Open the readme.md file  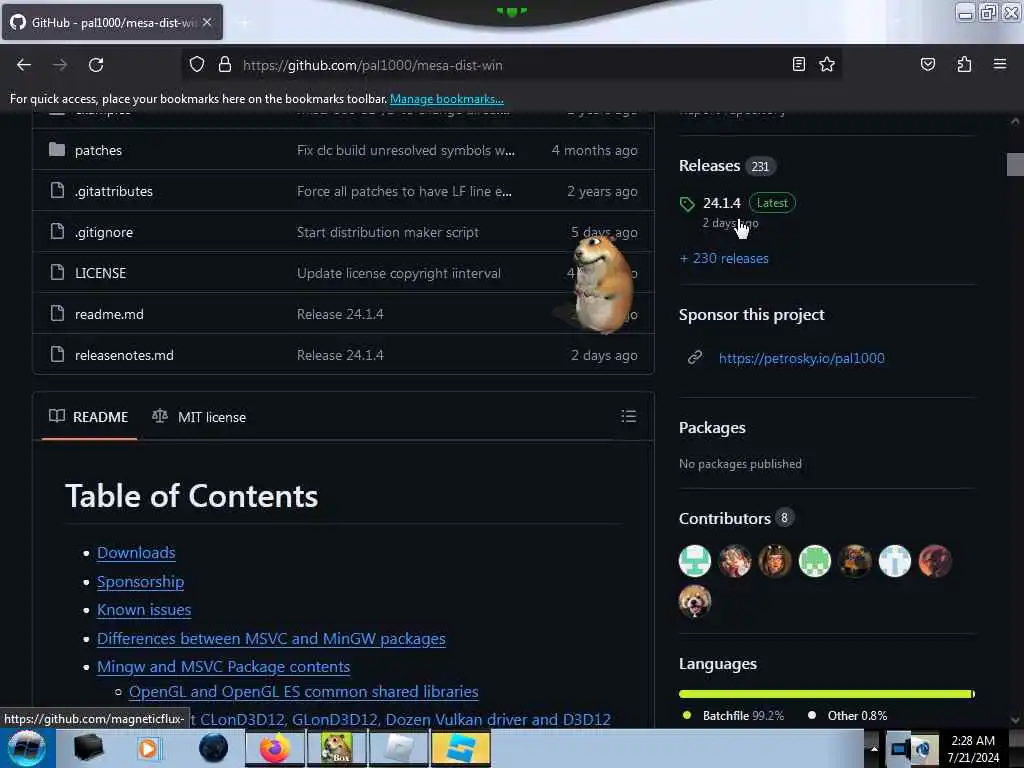(109, 314)
